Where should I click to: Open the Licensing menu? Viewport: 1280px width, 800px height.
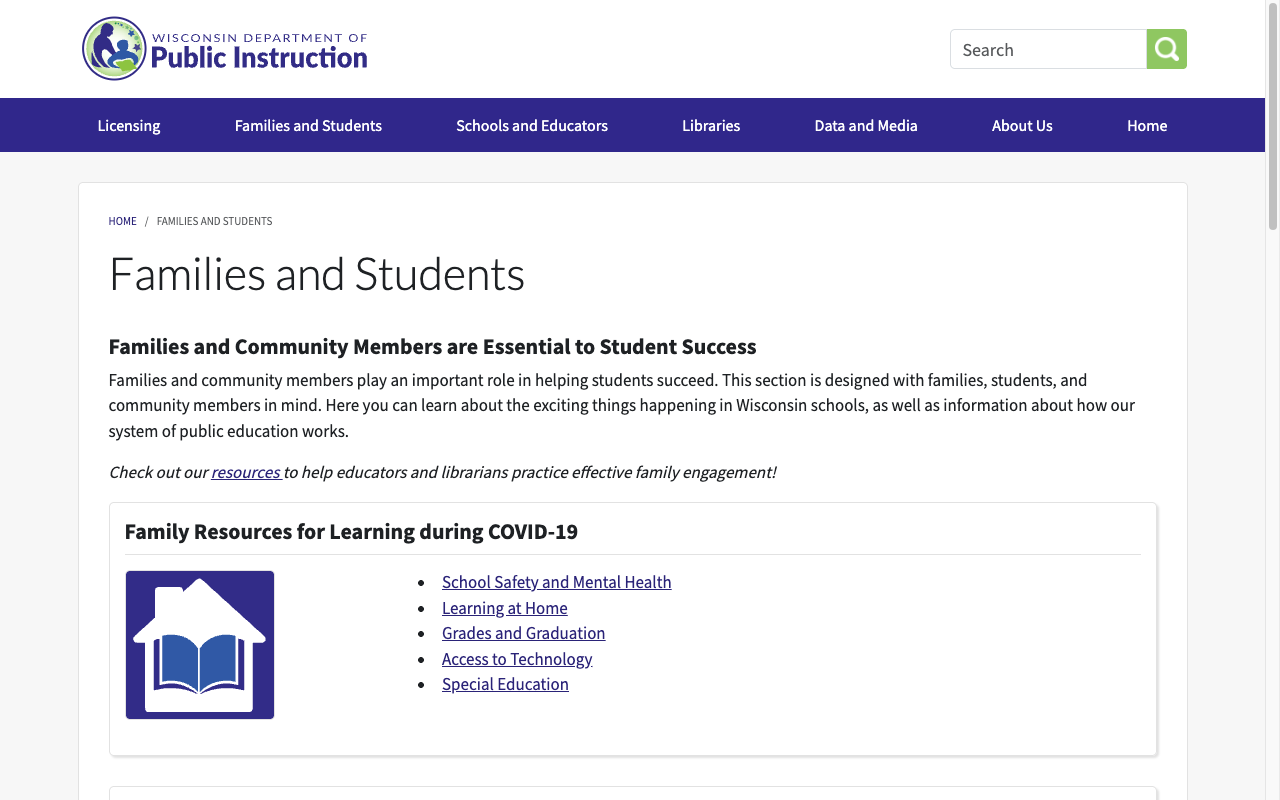coord(129,125)
